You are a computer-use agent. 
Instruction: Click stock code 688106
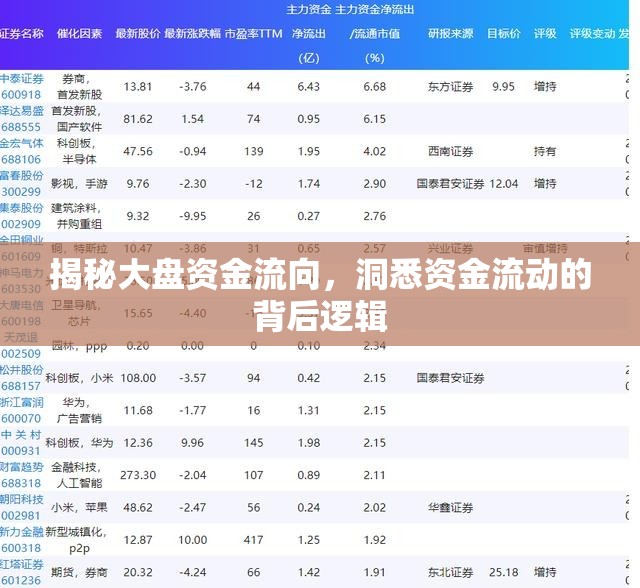click(21, 160)
